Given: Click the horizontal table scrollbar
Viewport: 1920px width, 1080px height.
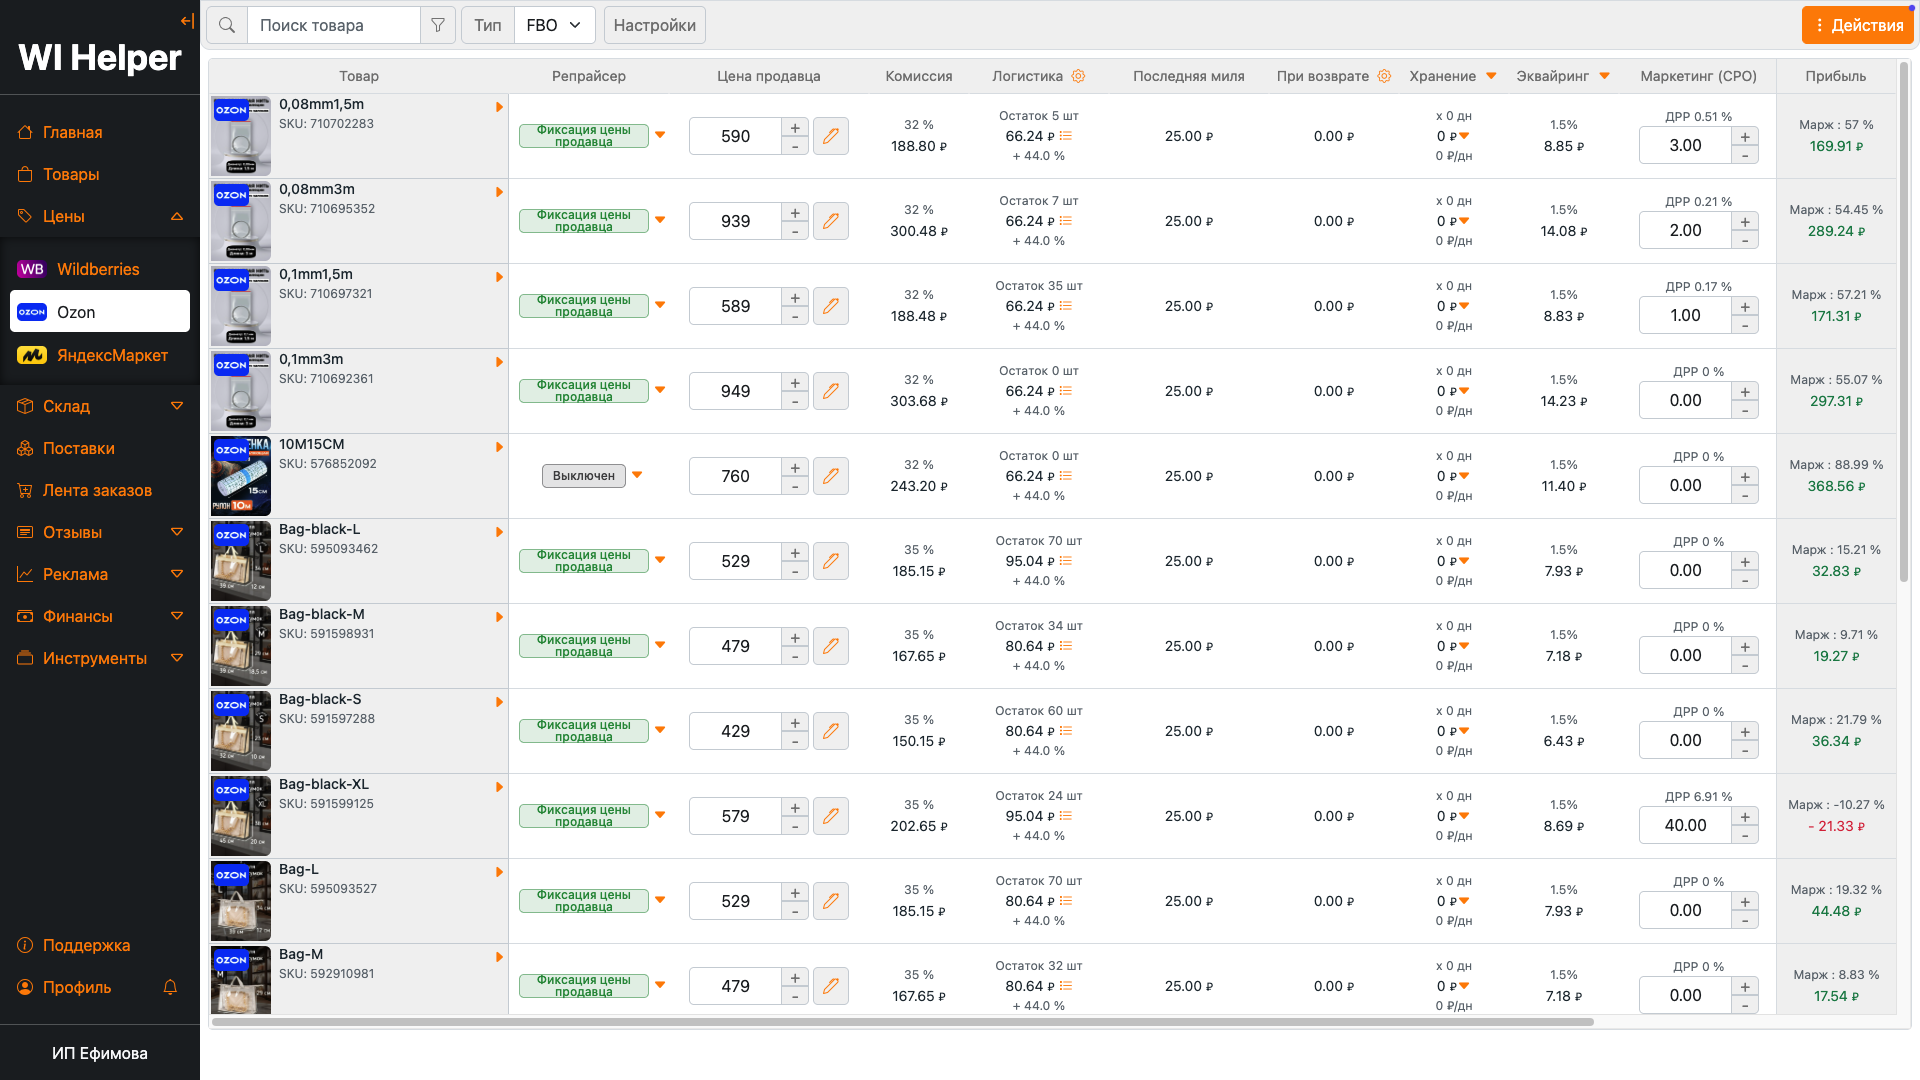Looking at the screenshot, I should point(900,1022).
